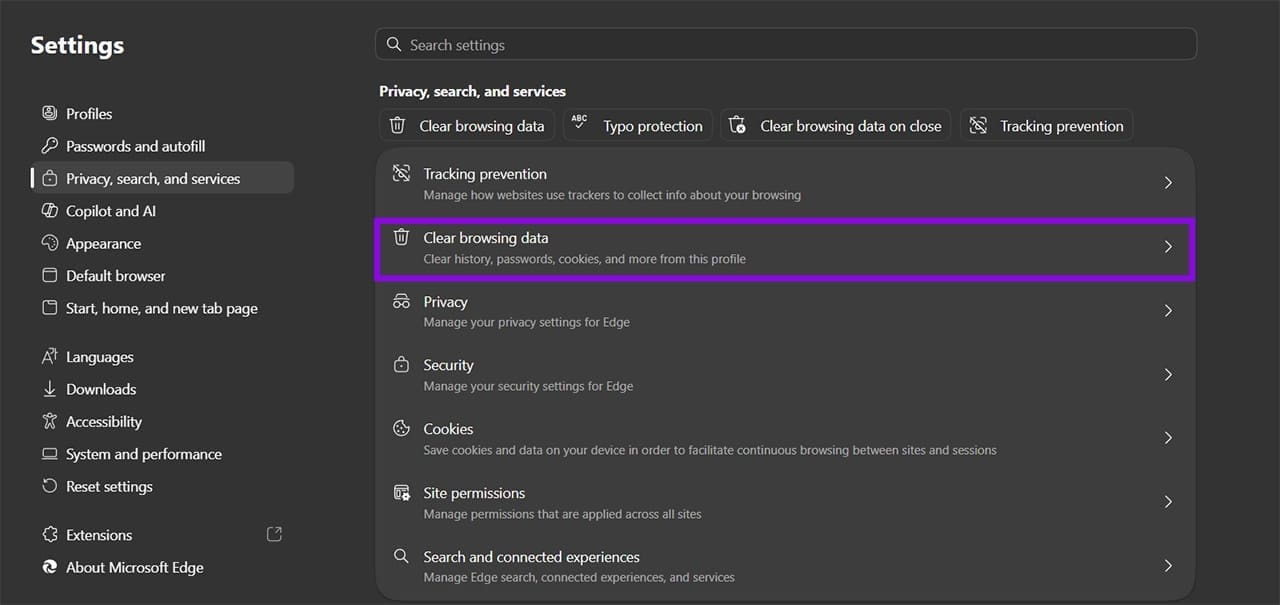Click the 'Privacy, search, and services' heading text

click(x=472, y=91)
